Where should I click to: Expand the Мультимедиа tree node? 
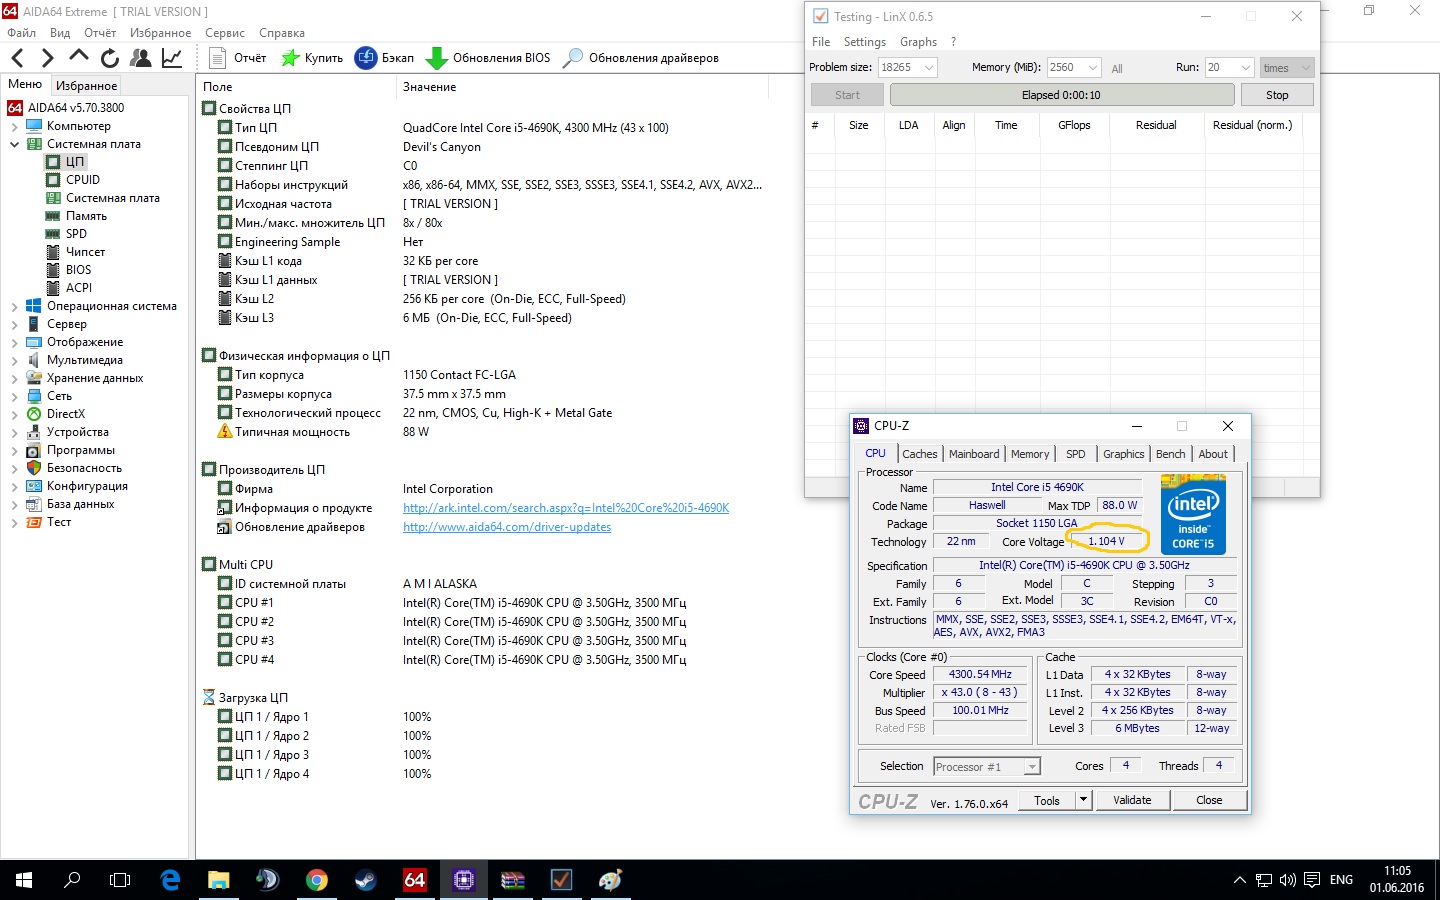pyautogui.click(x=14, y=361)
